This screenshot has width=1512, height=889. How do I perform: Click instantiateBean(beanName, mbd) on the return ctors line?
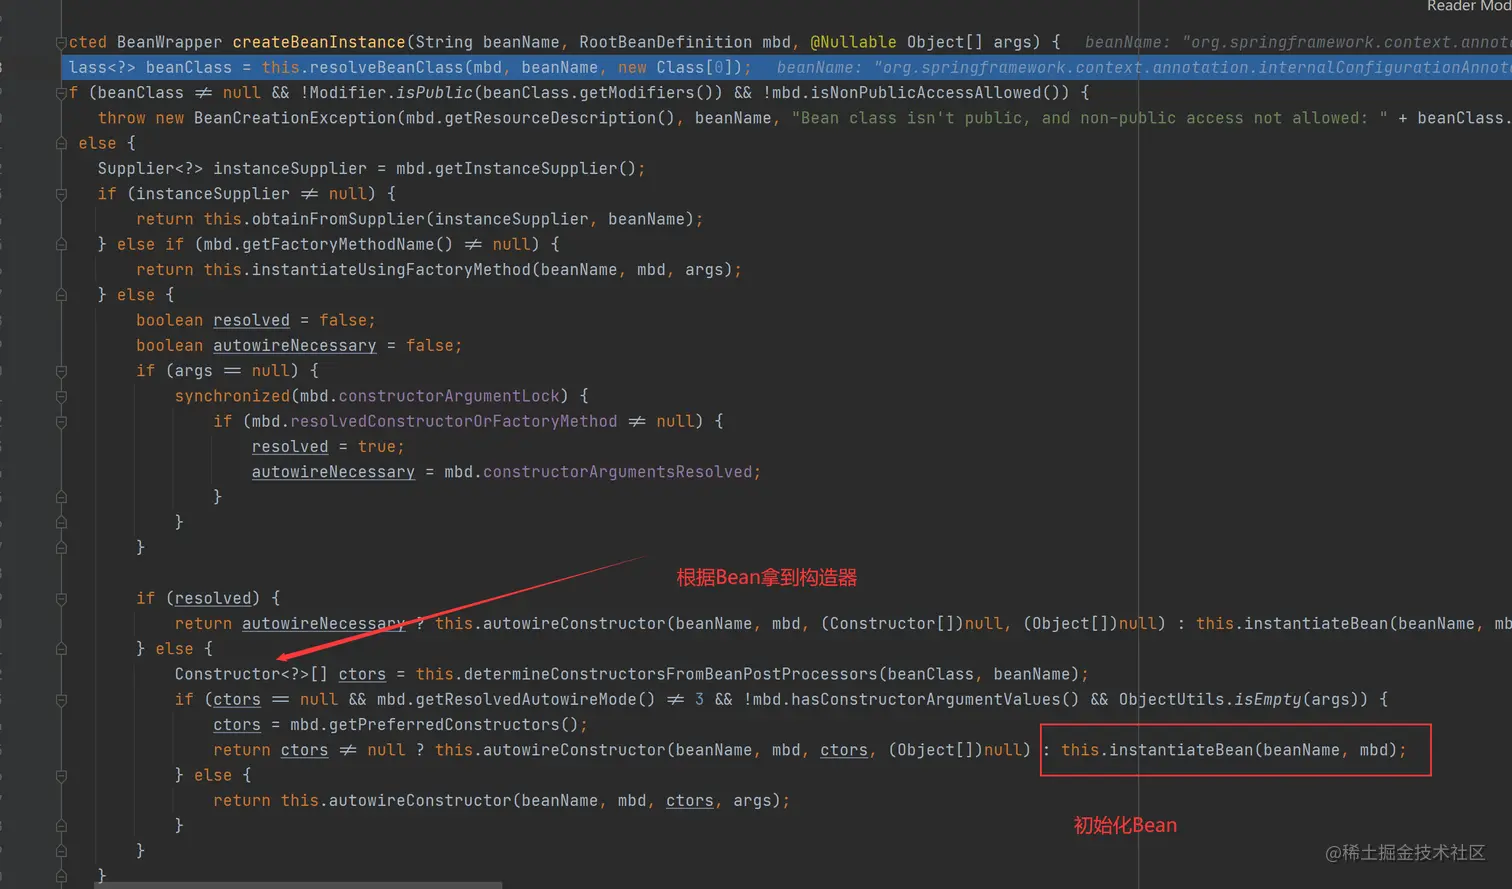click(1253, 750)
